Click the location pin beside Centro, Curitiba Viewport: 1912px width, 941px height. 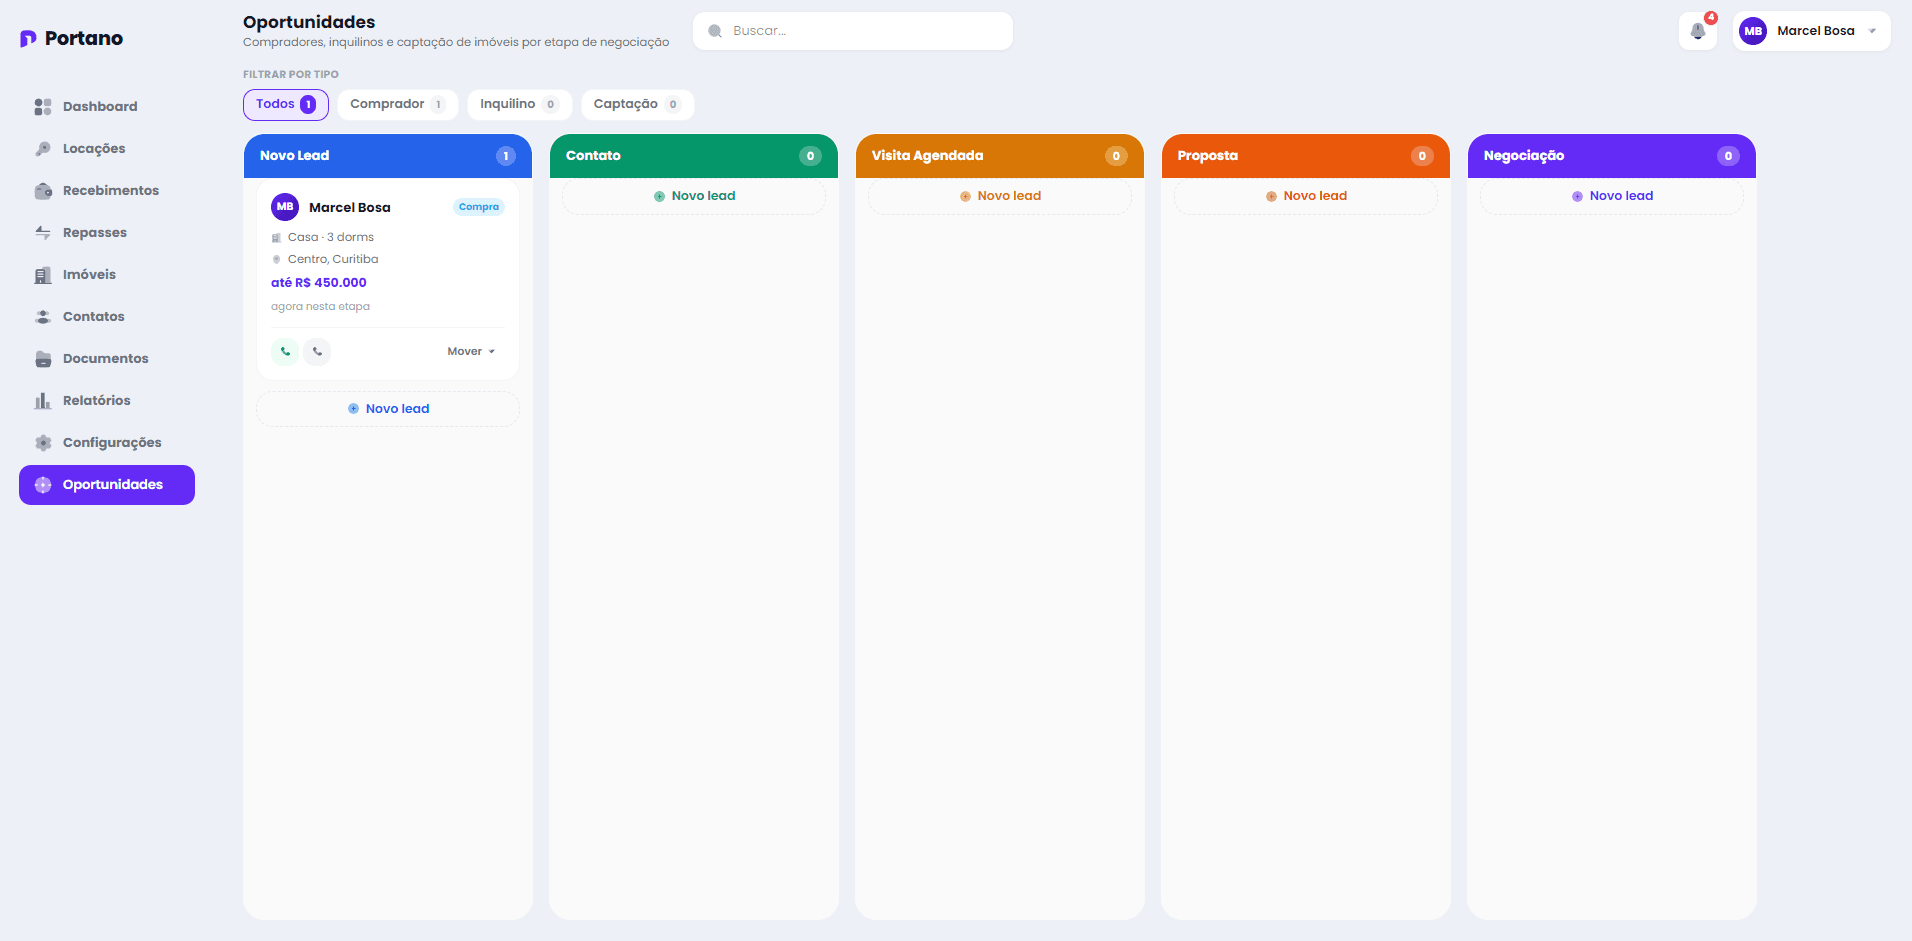(277, 260)
